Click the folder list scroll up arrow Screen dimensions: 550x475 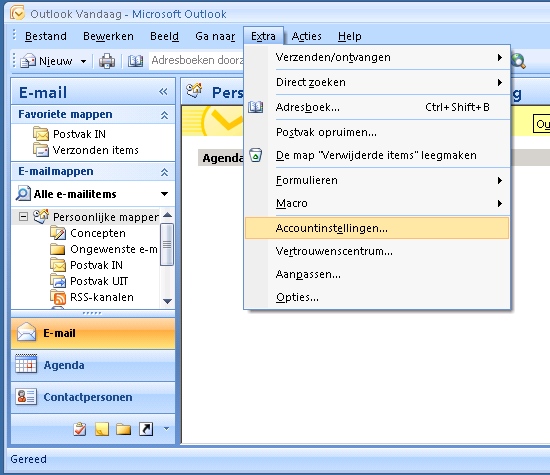coord(167,215)
